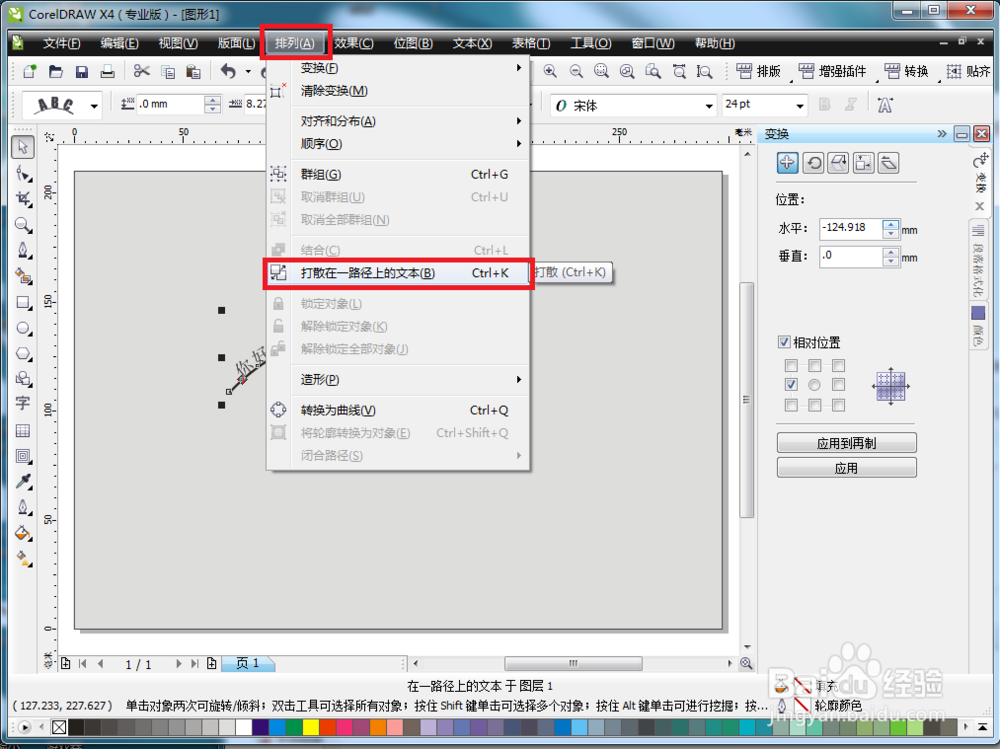
Task: Check the top-center anchor point box
Action: pos(814,365)
